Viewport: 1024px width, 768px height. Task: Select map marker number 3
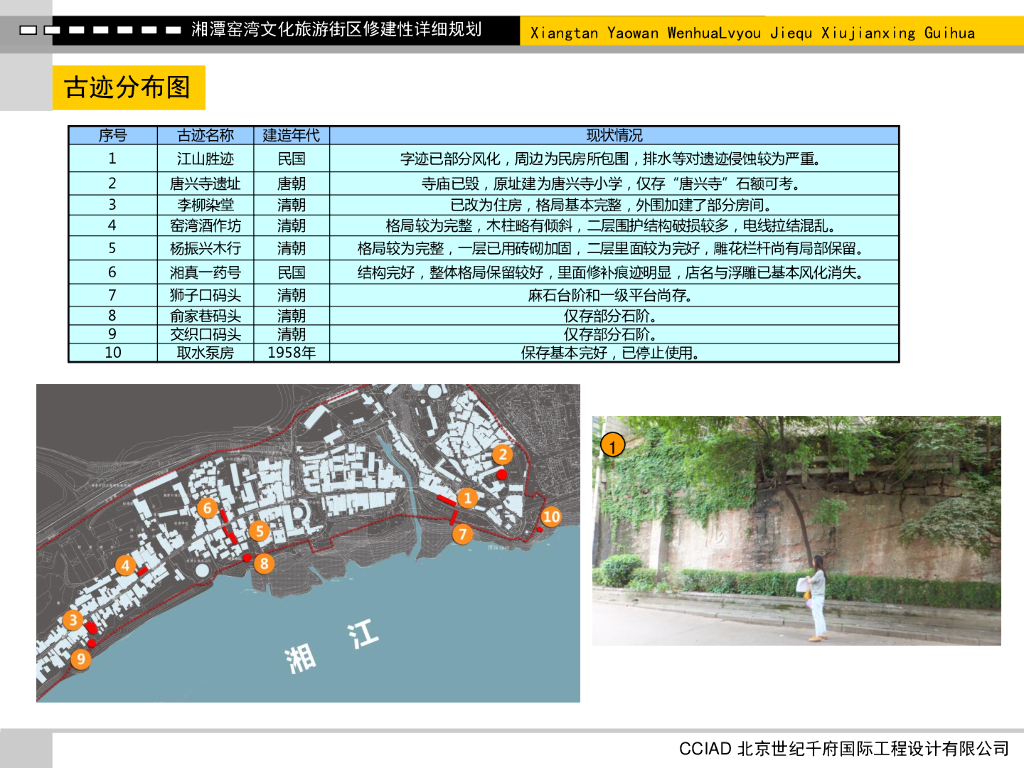pyautogui.click(x=72, y=621)
